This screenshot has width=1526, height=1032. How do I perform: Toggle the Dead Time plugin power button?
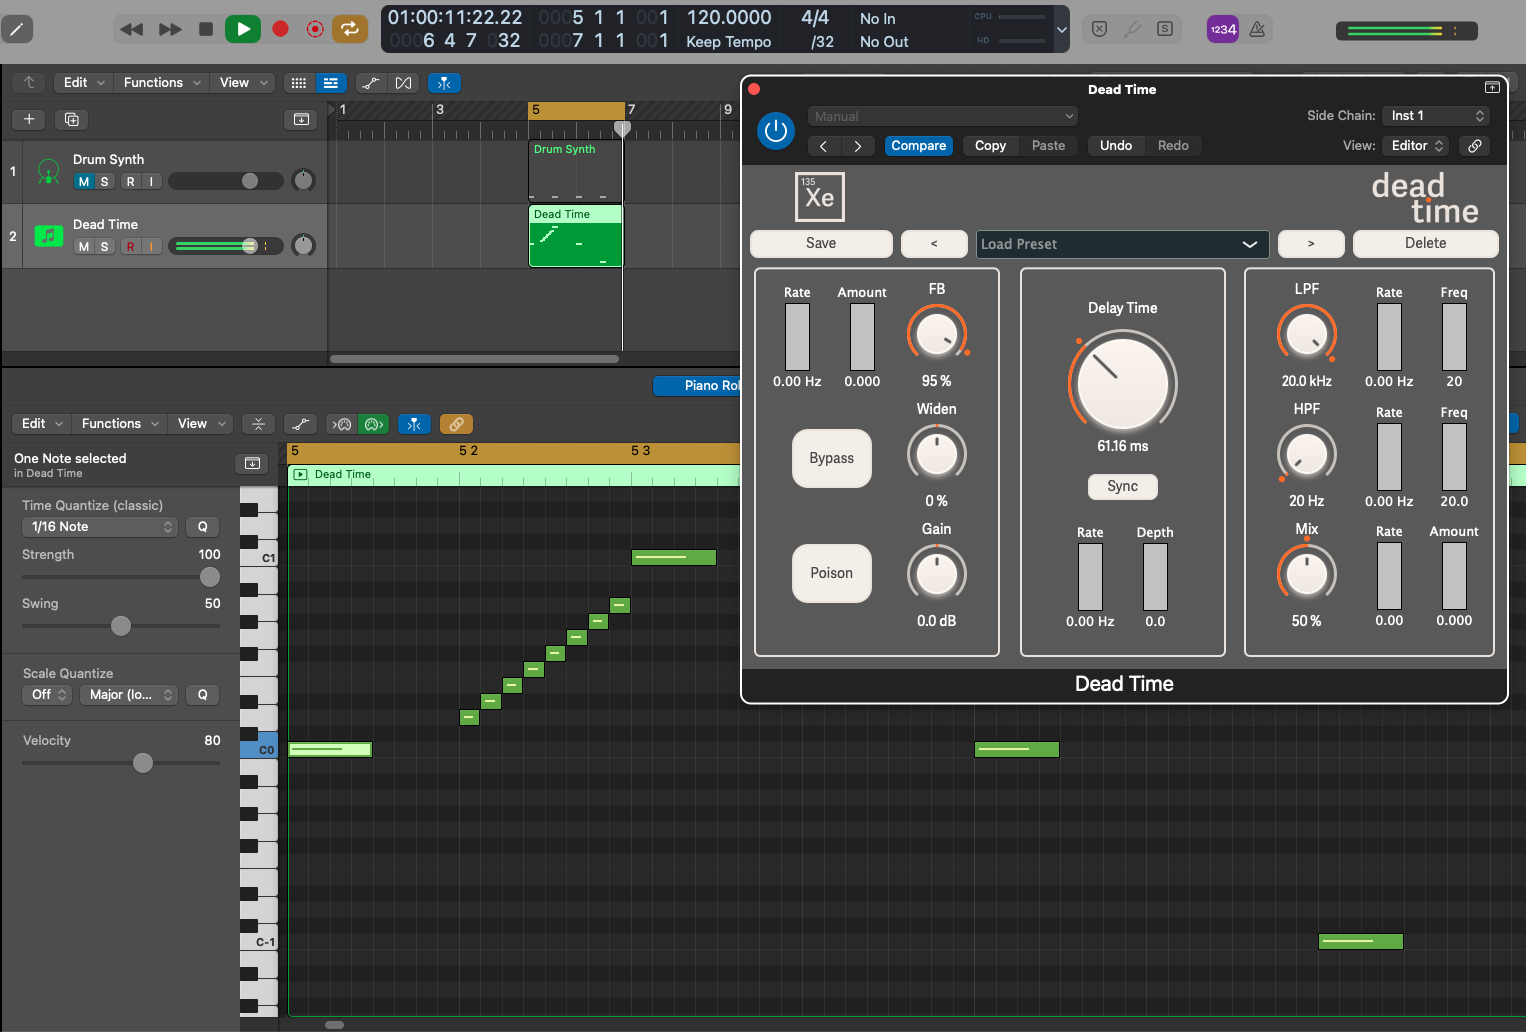[776, 130]
